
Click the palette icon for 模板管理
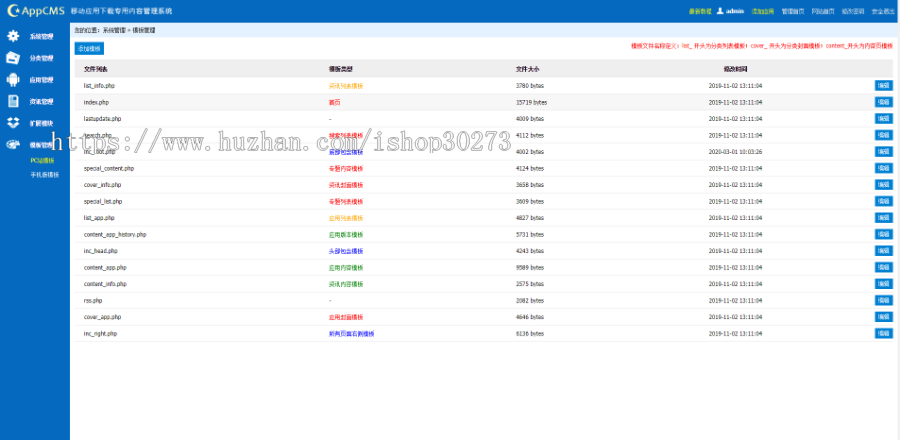tap(13, 145)
